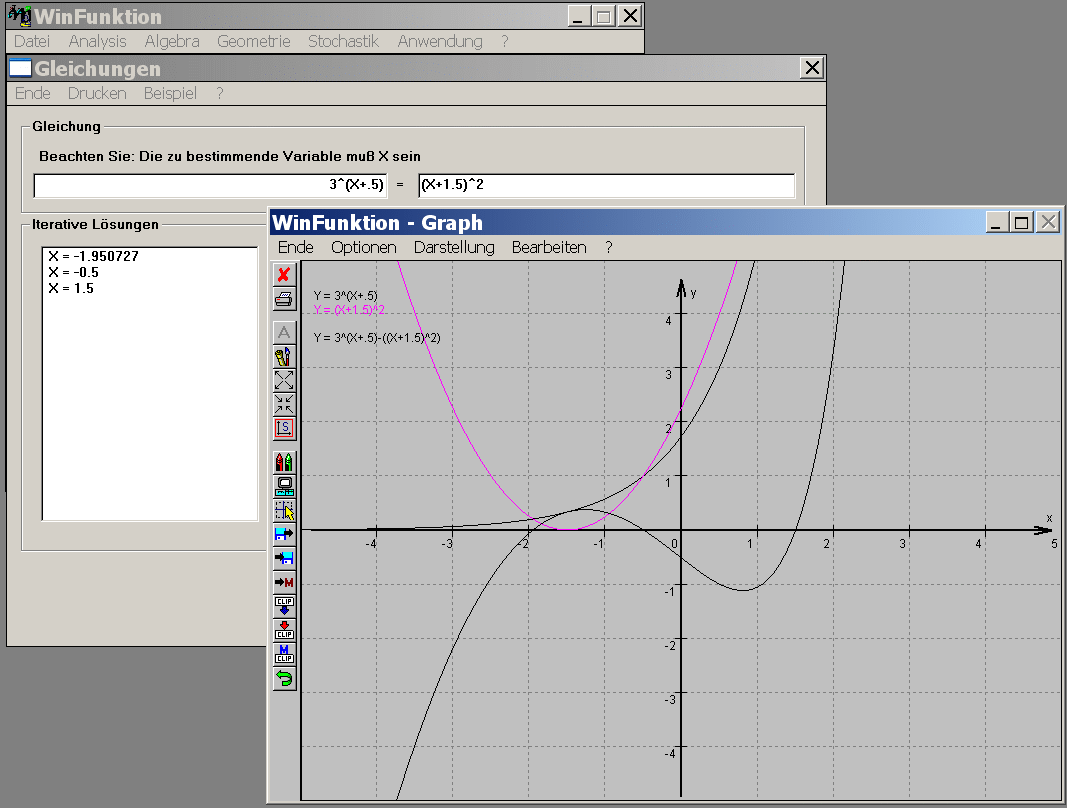Image resolution: width=1067 pixels, height=808 pixels.
Task: Open the Geometrie menu
Action: pyautogui.click(x=254, y=42)
